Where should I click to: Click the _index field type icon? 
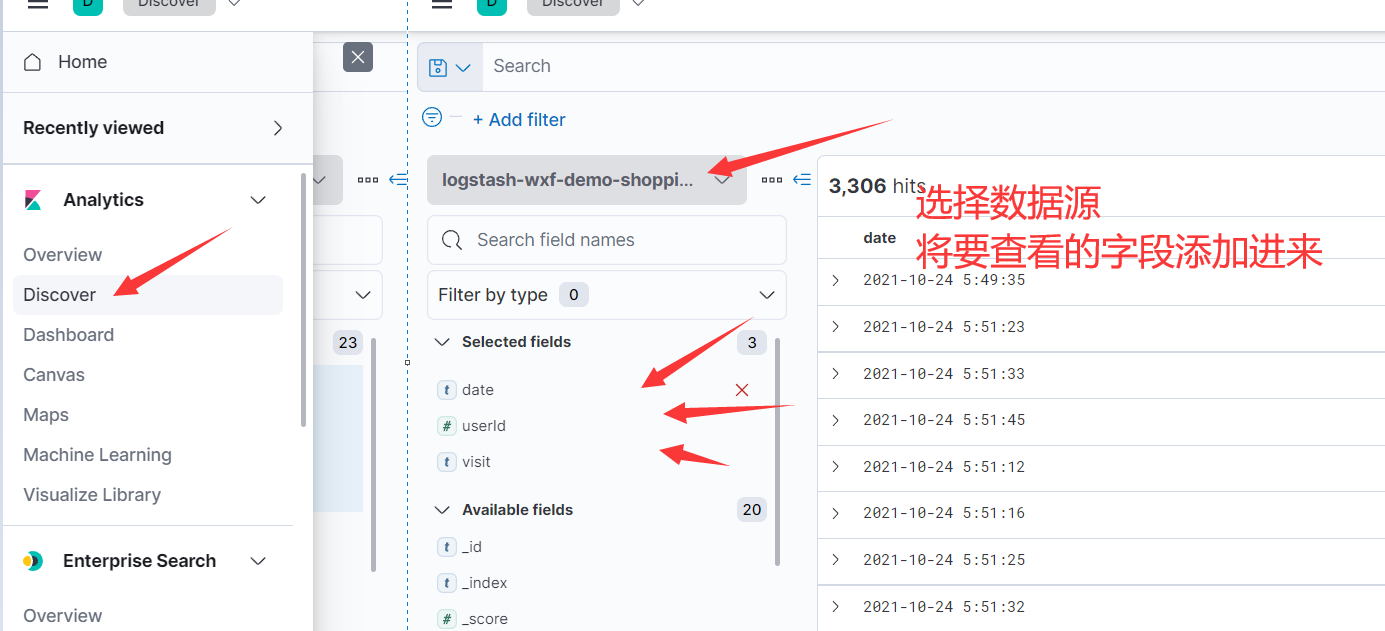tap(447, 583)
